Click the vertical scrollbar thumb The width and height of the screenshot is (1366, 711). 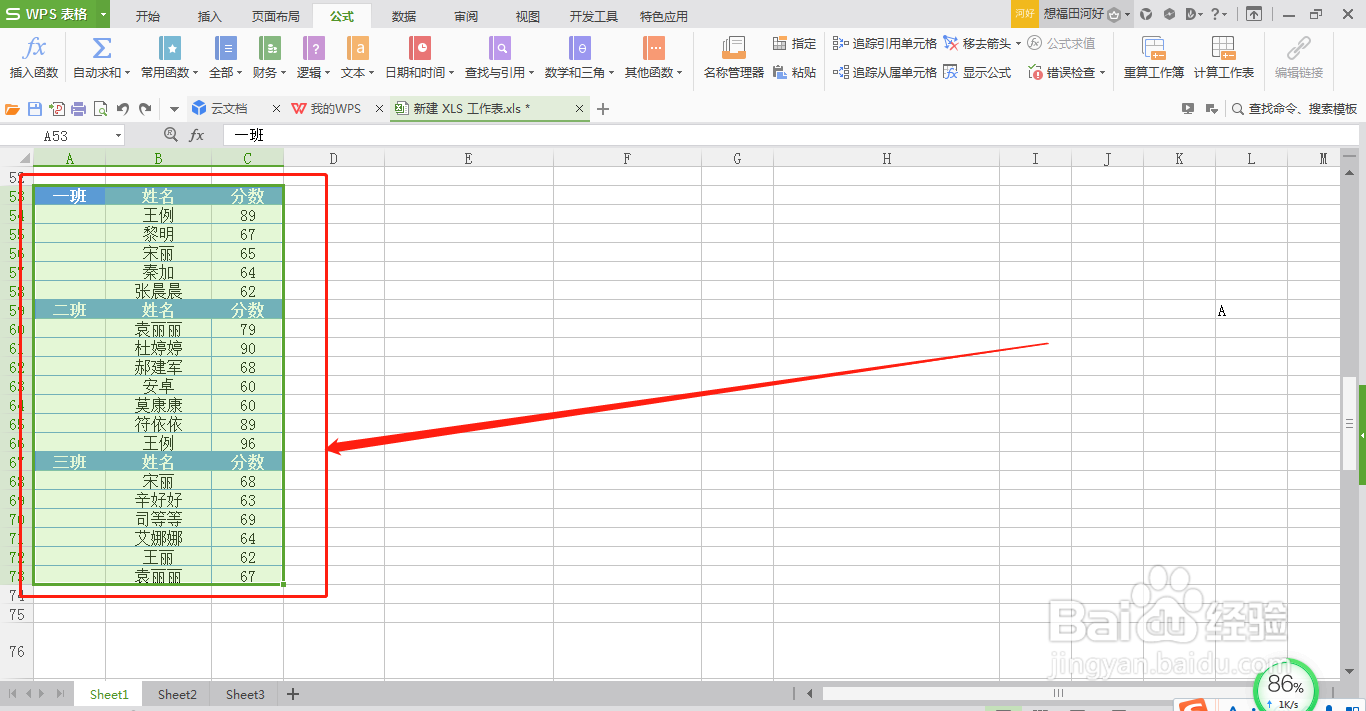[x=1349, y=422]
